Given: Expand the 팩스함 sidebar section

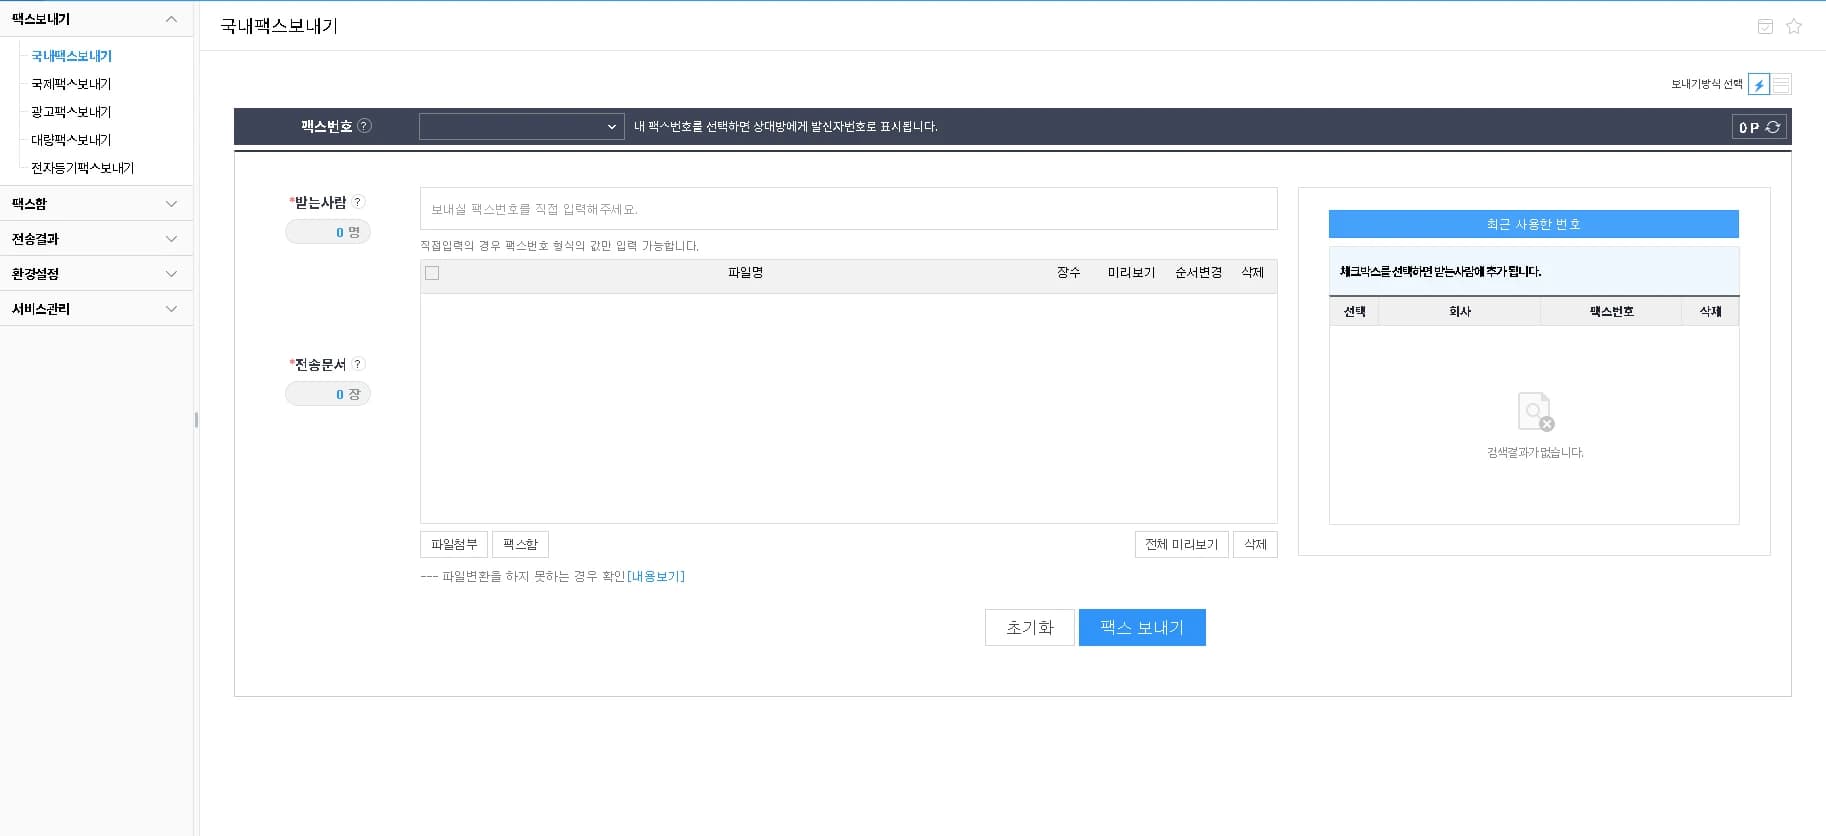Looking at the screenshot, I should click(x=171, y=204).
